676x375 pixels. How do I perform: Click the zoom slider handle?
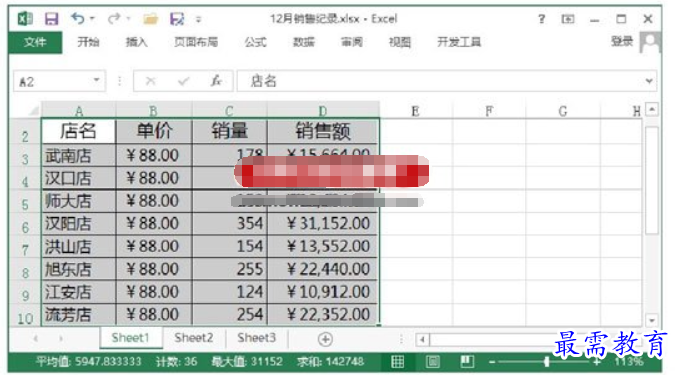(547, 361)
